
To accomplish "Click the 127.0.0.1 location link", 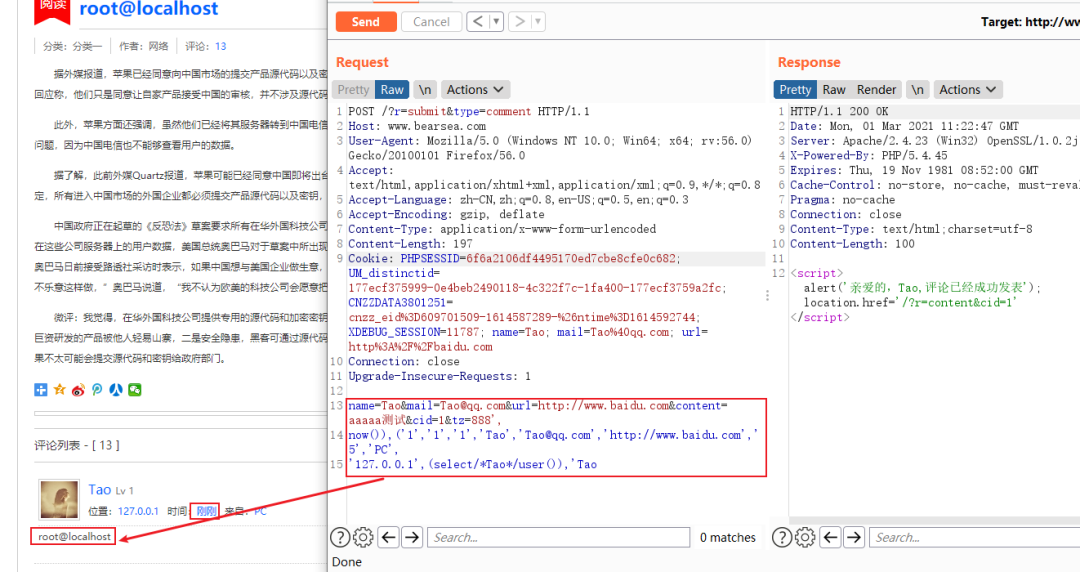I will (138, 511).
